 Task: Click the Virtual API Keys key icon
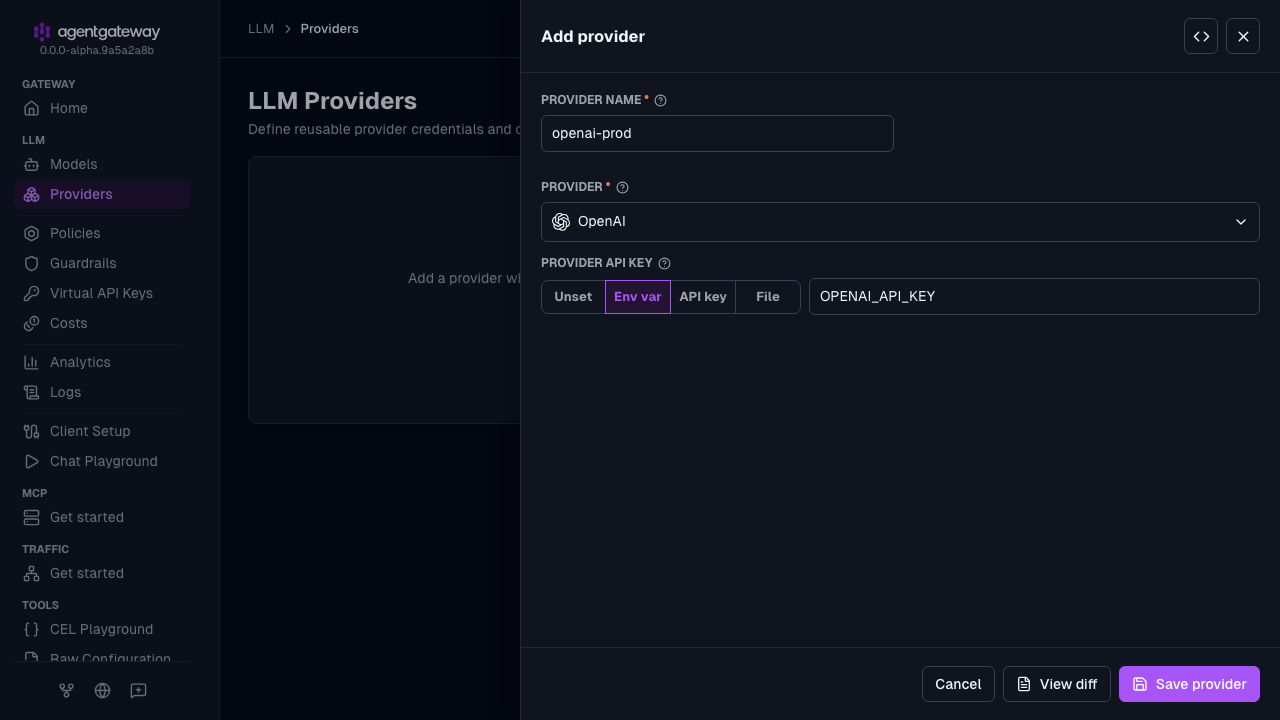[31, 293]
